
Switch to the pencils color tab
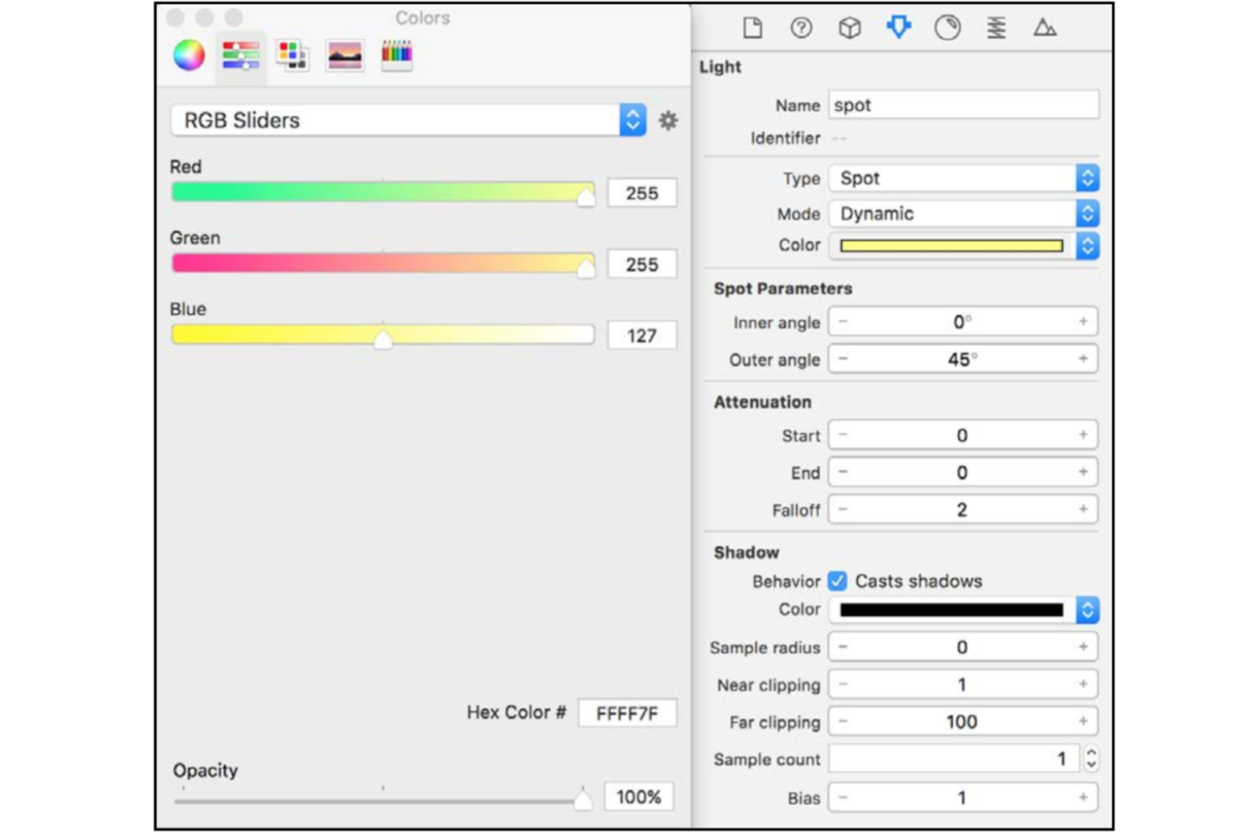(397, 55)
